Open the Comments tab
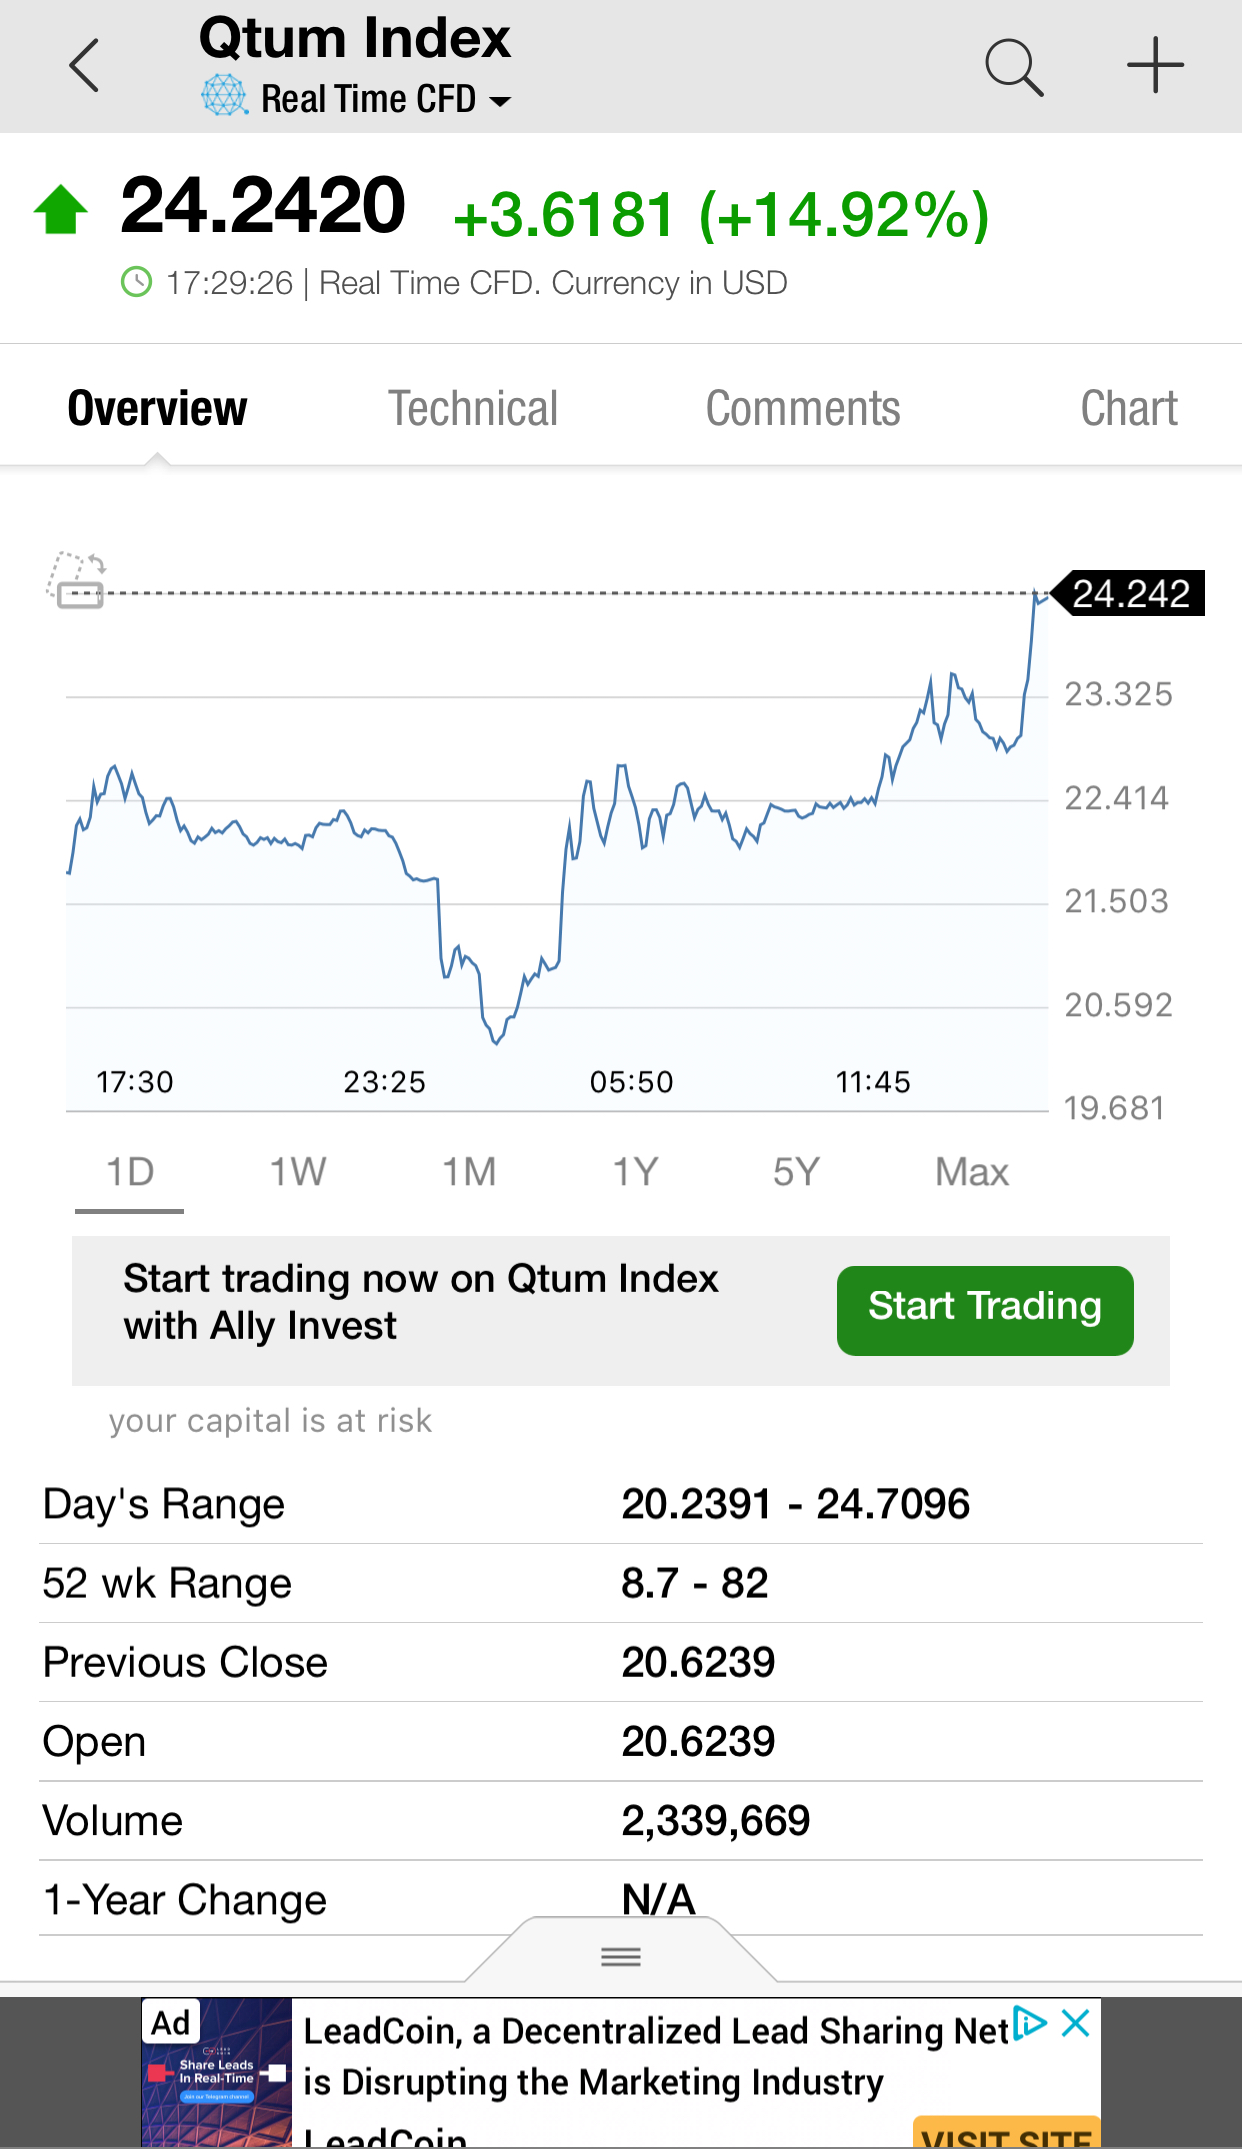The image size is (1242, 2149). coord(803,409)
